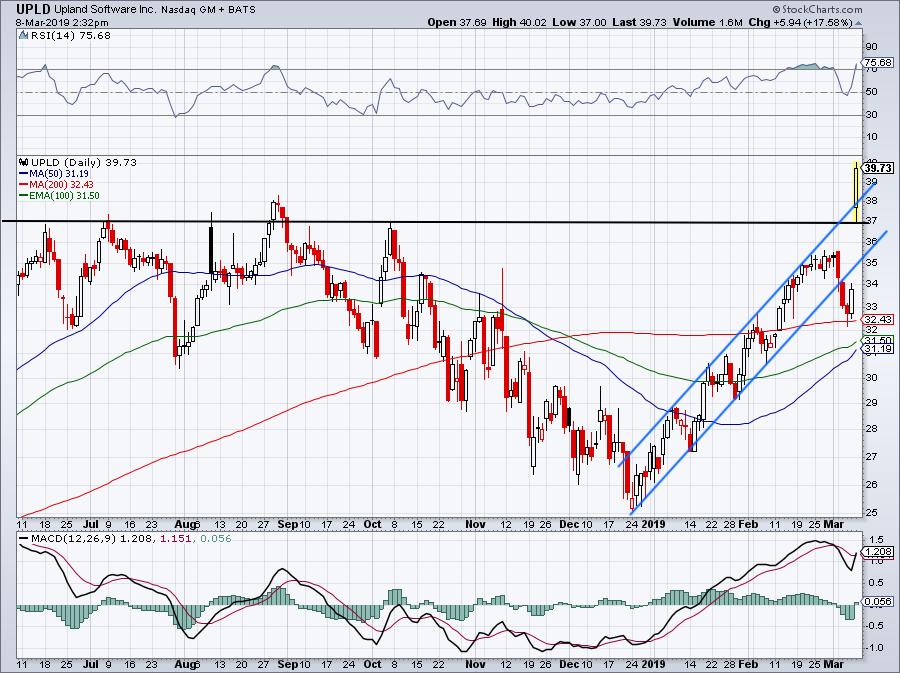Screen dimensions: 900x673
Task: Click the -1.0 level on the MACD axis
Action: coord(874,648)
